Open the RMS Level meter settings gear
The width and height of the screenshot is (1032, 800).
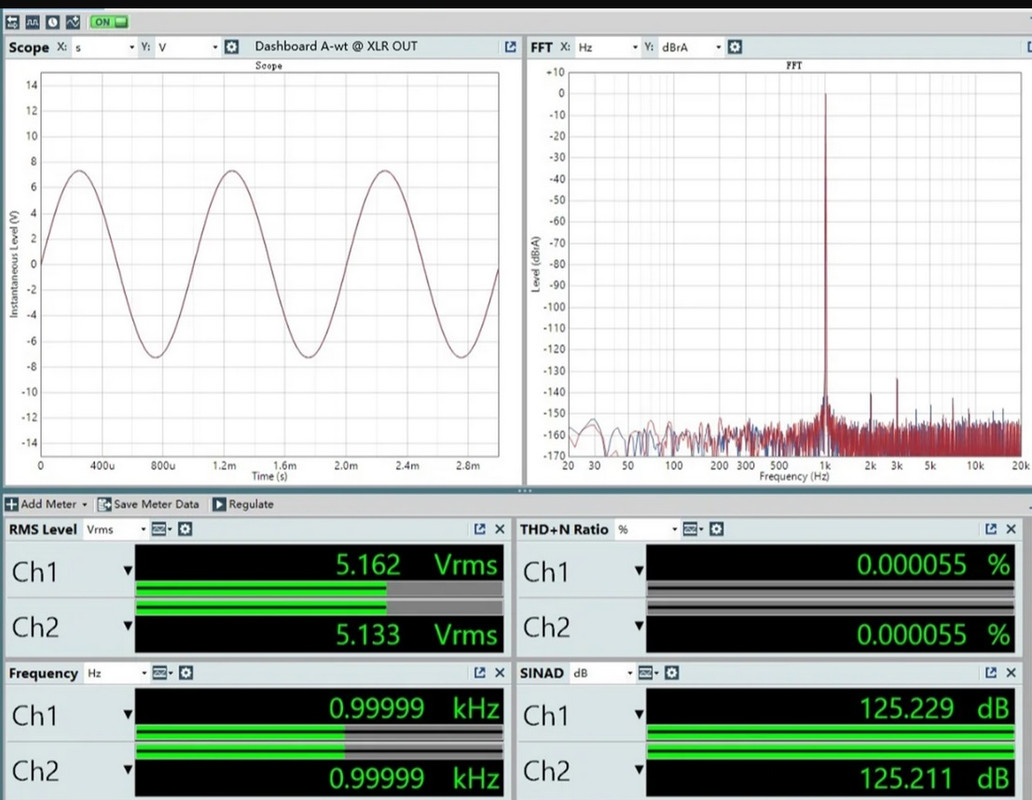tap(185, 529)
